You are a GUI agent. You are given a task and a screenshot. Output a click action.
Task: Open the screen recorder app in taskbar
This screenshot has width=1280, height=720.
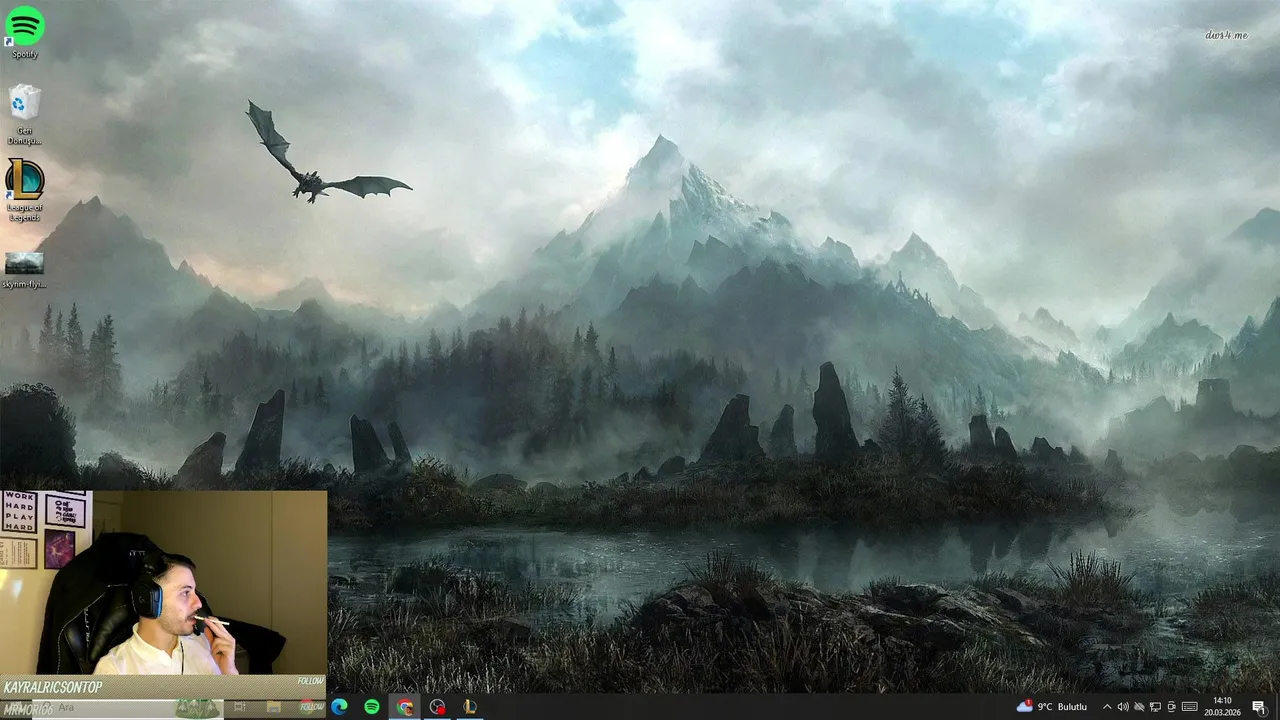[x=437, y=707]
